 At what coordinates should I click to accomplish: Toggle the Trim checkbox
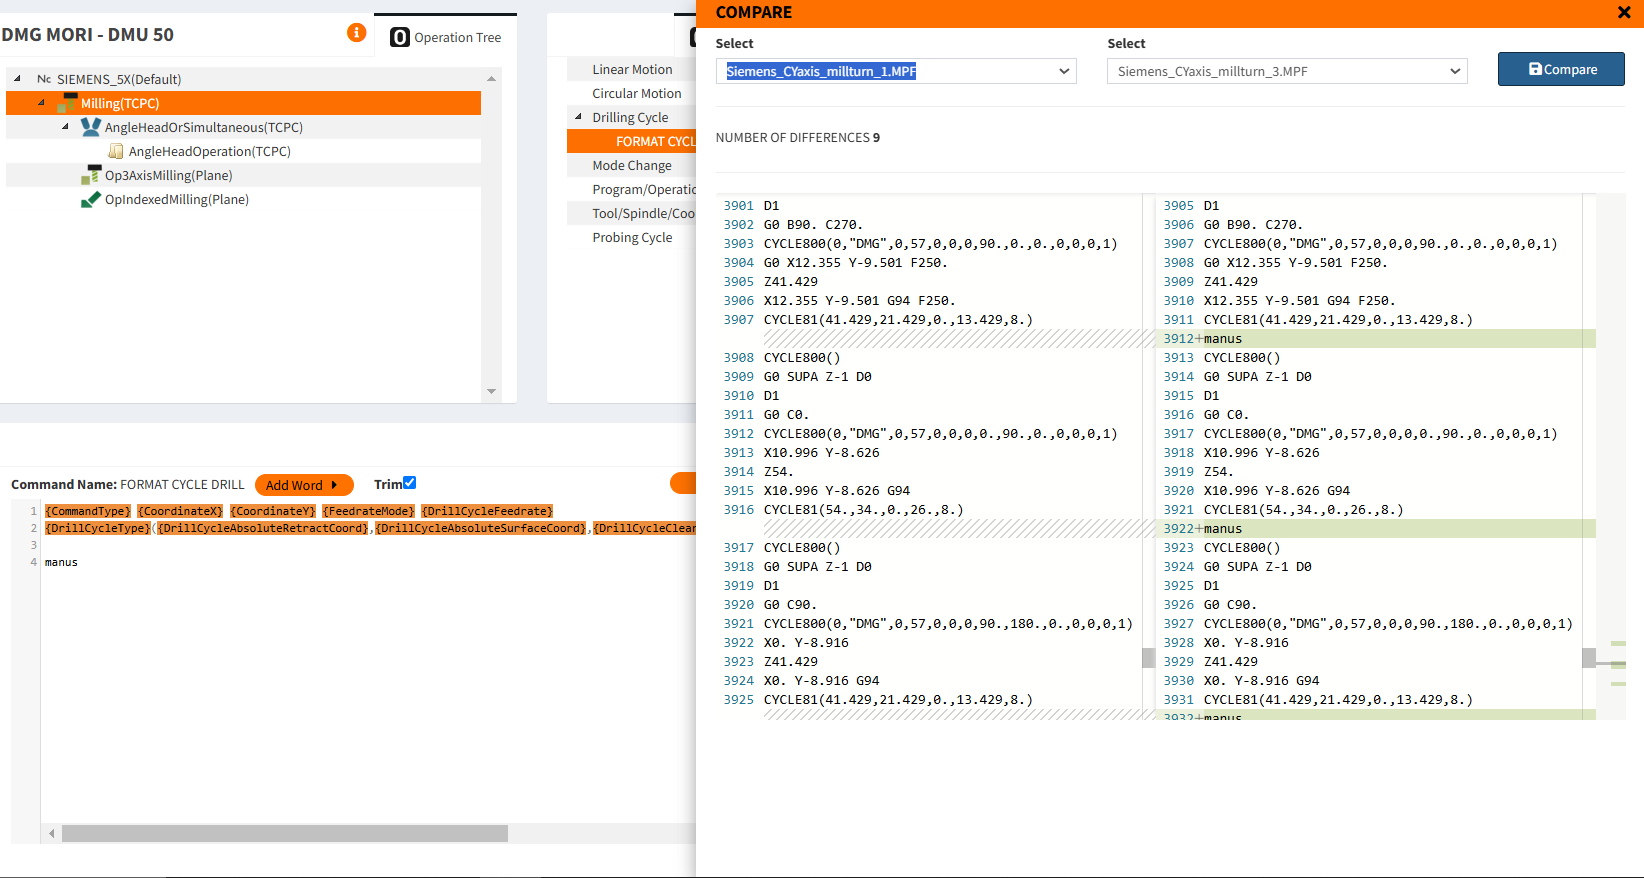coord(409,483)
